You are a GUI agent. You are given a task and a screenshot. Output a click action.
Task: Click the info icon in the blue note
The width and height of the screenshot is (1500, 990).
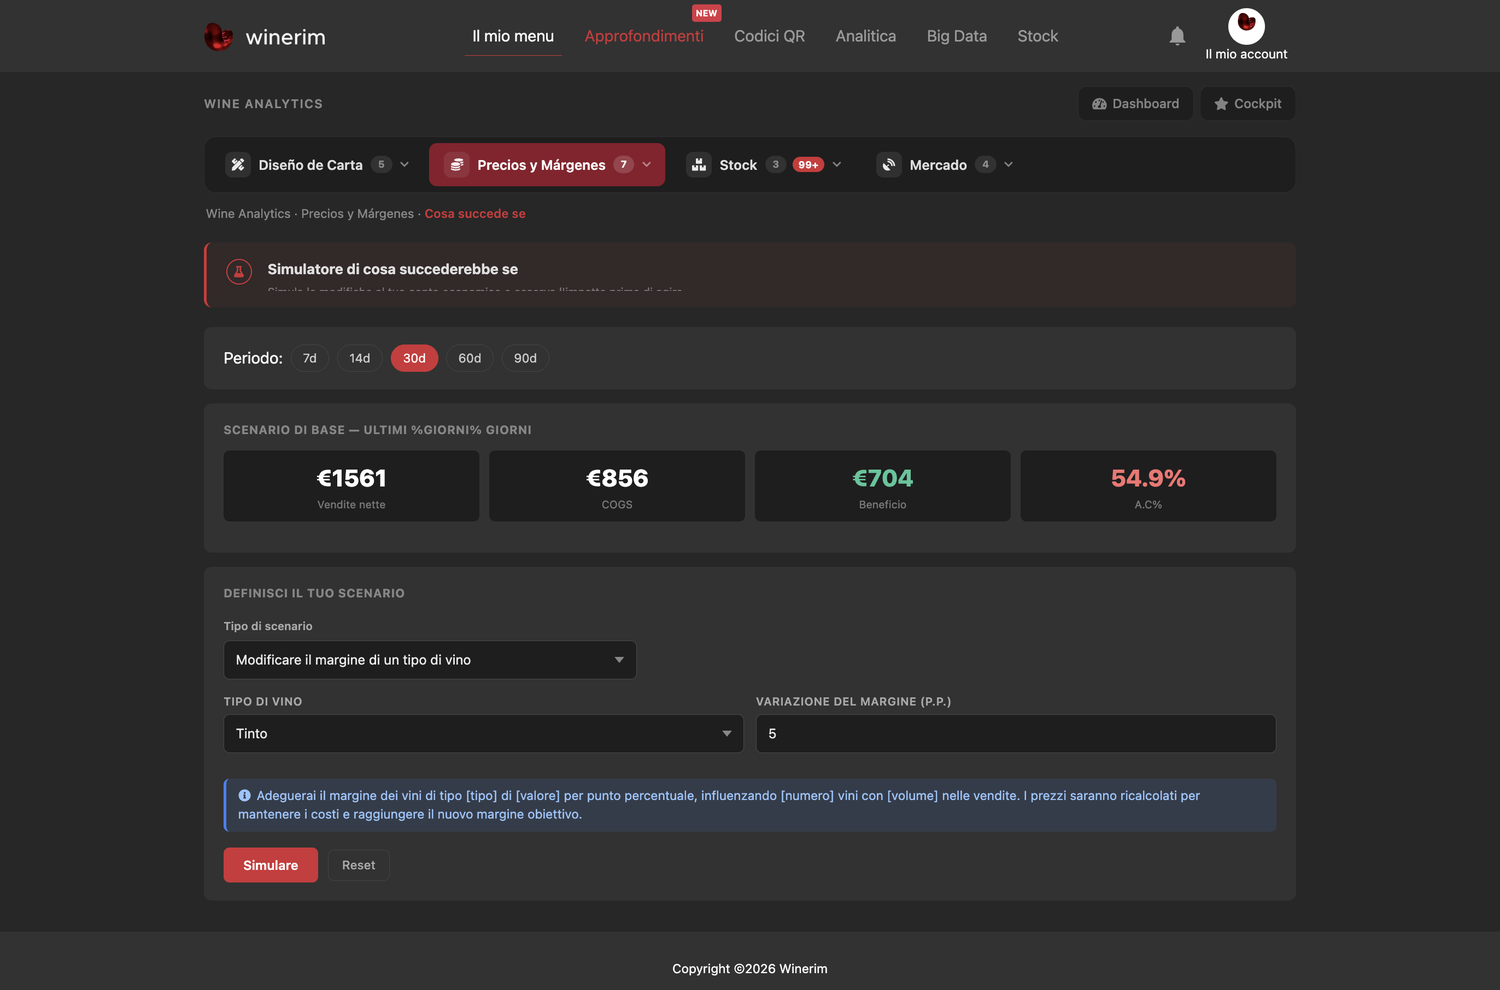pyautogui.click(x=244, y=796)
